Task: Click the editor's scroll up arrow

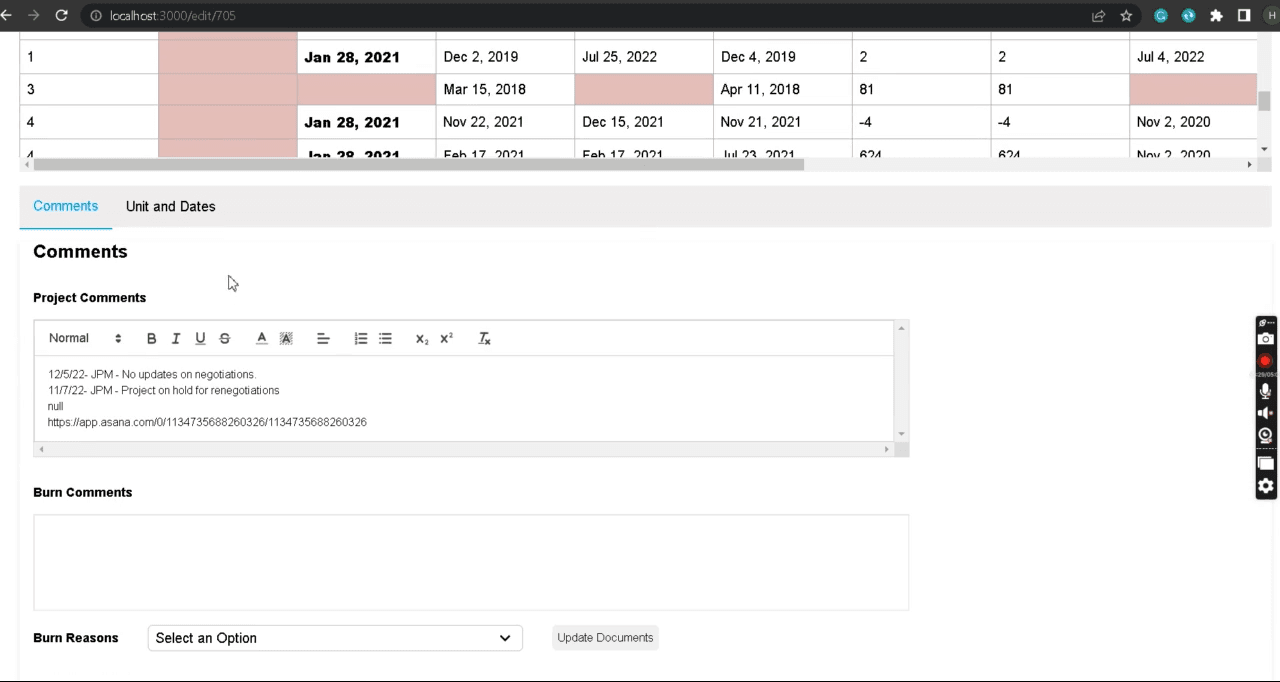Action: [901, 328]
